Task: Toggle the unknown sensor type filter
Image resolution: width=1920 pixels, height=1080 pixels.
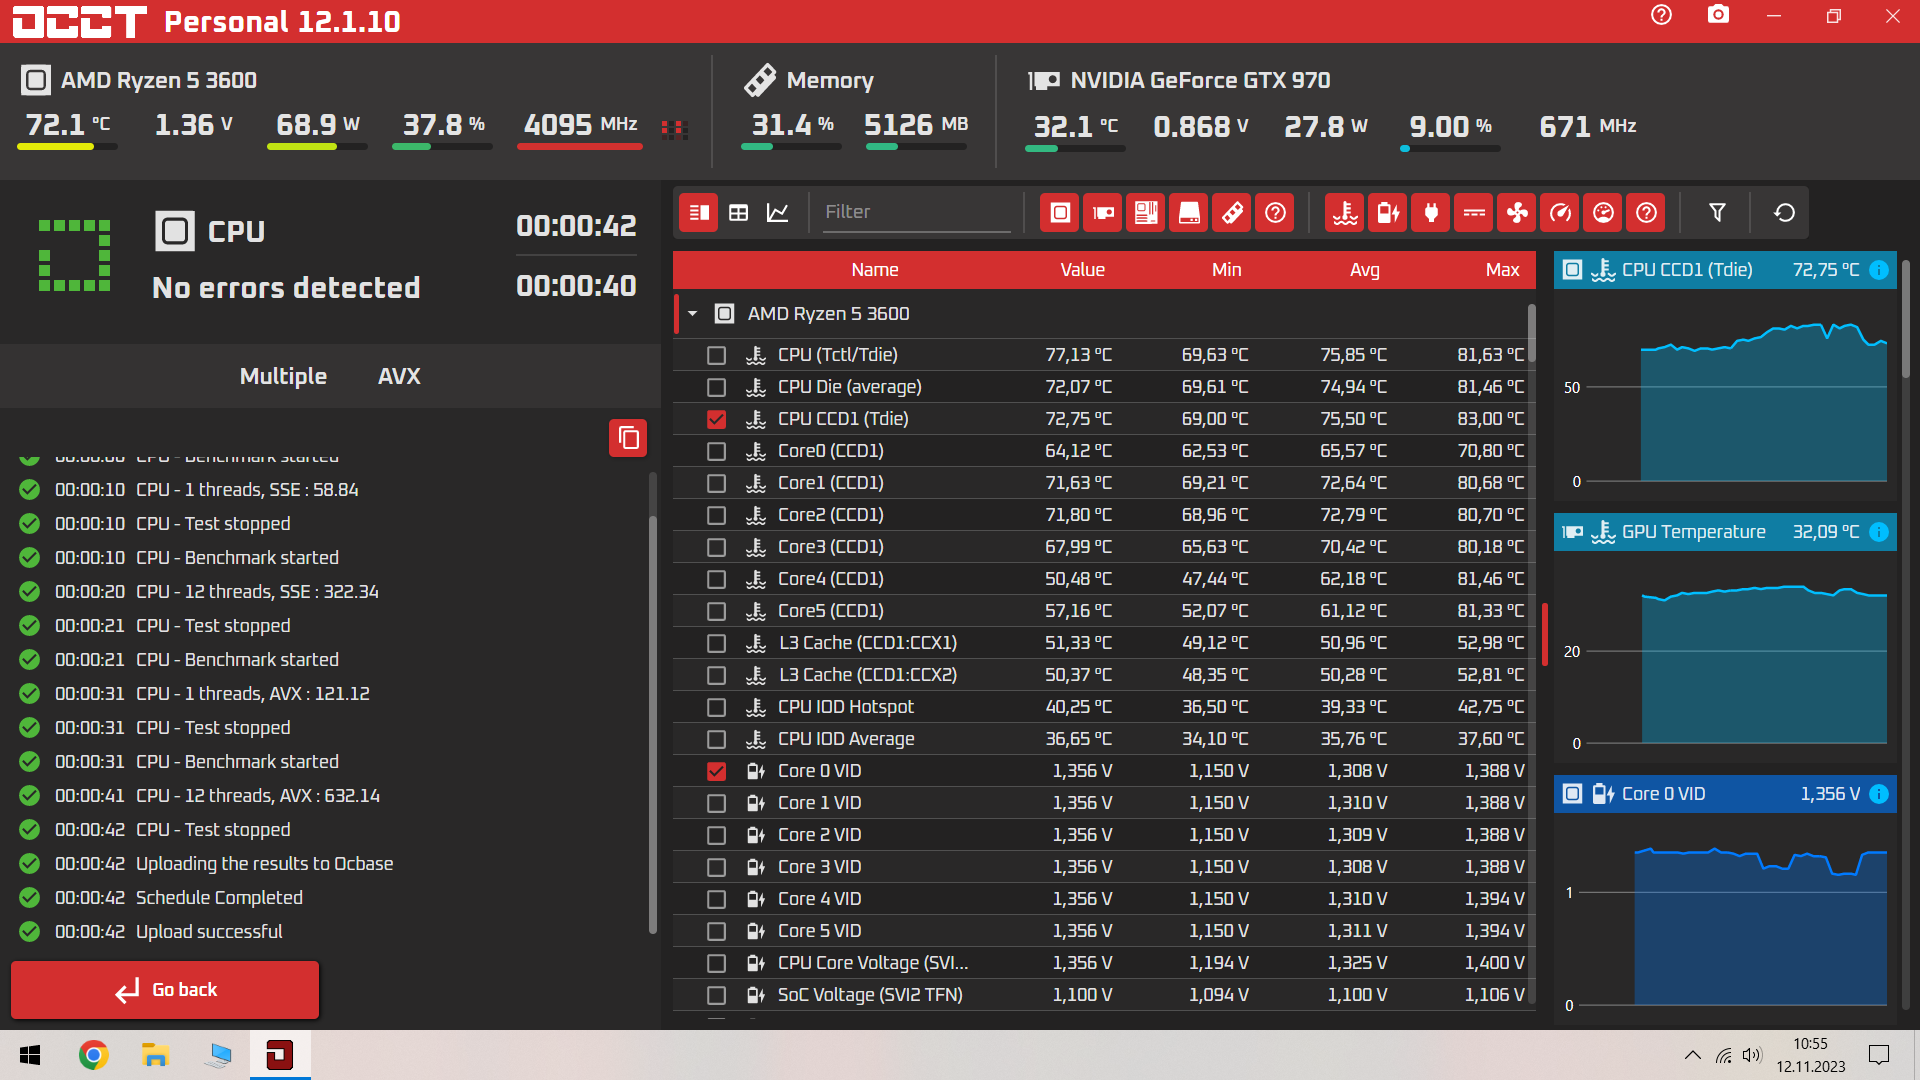Action: pos(1646,212)
